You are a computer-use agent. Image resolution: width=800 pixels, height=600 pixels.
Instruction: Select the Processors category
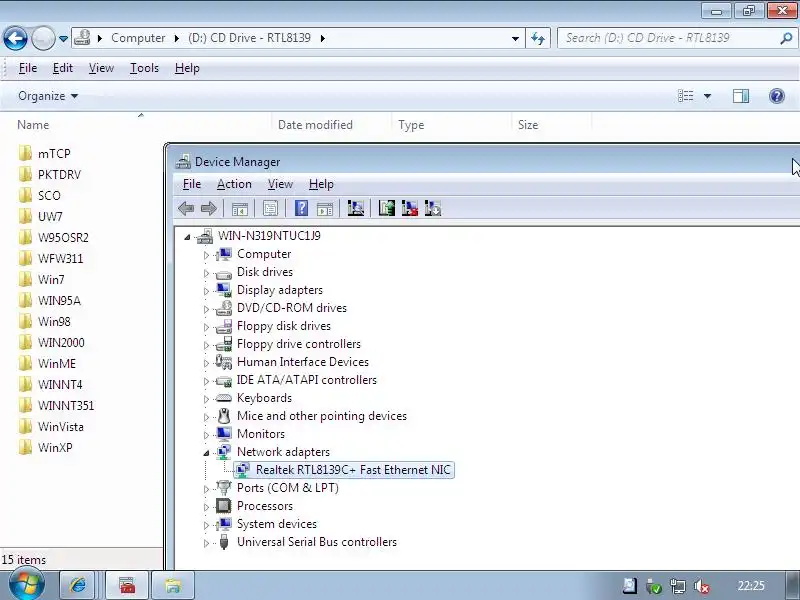coord(265,506)
